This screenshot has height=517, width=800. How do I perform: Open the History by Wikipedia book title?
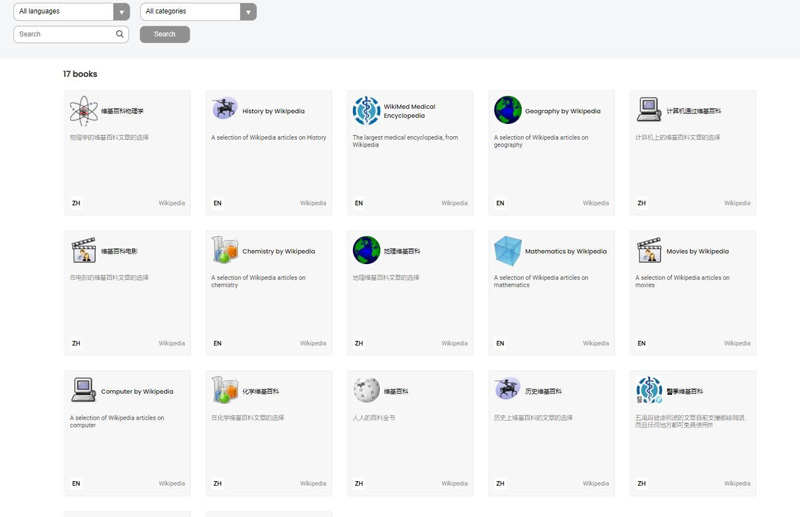273,111
